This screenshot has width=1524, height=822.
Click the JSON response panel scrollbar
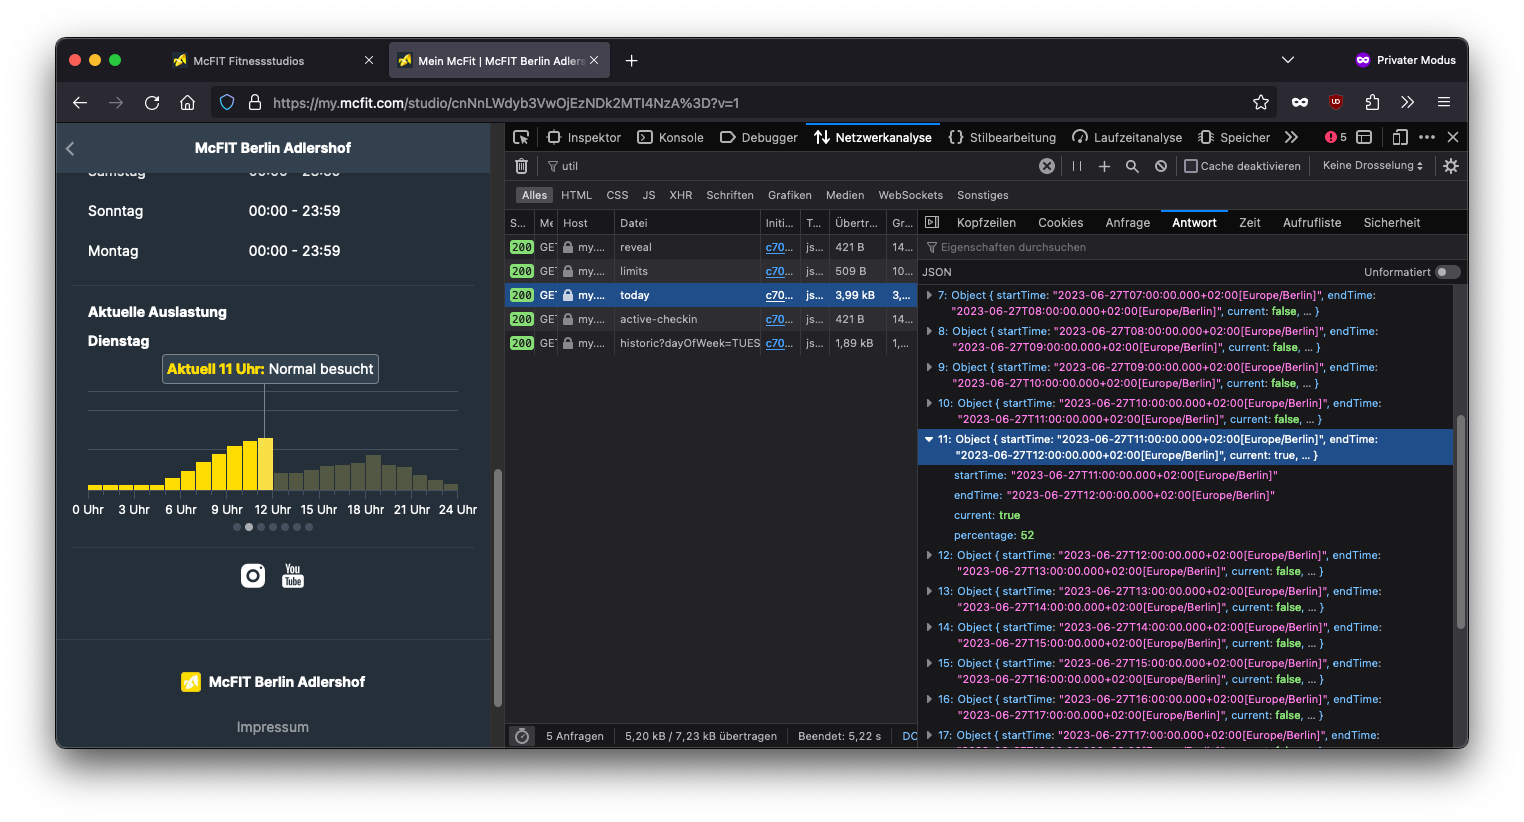[x=1460, y=521]
